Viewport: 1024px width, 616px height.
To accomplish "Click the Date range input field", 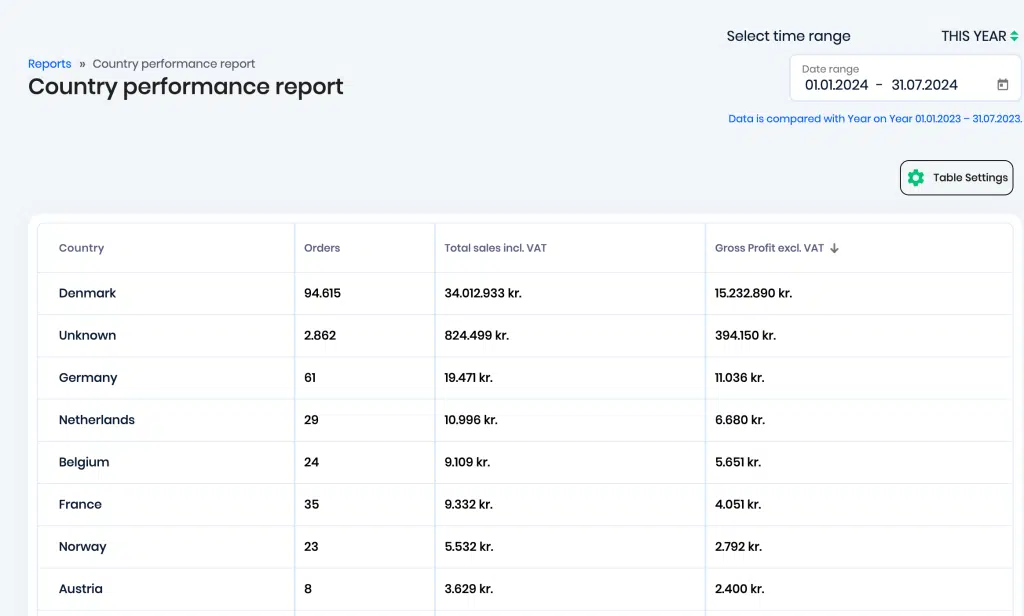I will tap(905, 78).
